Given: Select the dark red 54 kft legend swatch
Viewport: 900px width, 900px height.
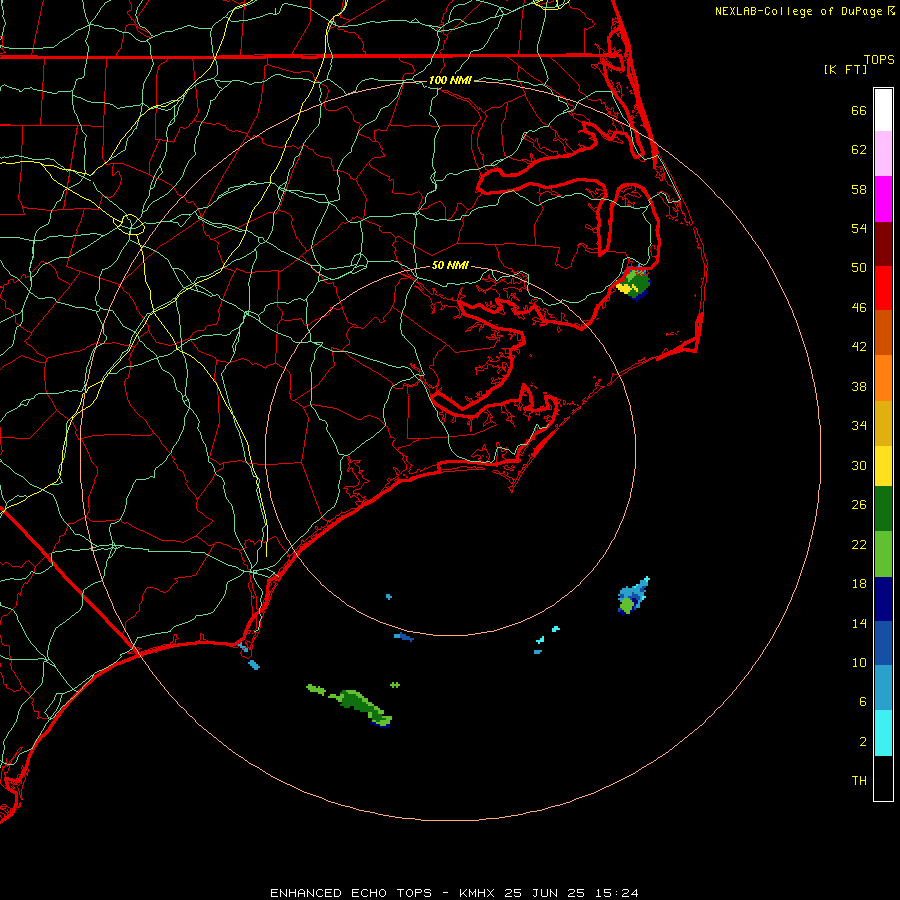Looking at the screenshot, I should click(883, 244).
